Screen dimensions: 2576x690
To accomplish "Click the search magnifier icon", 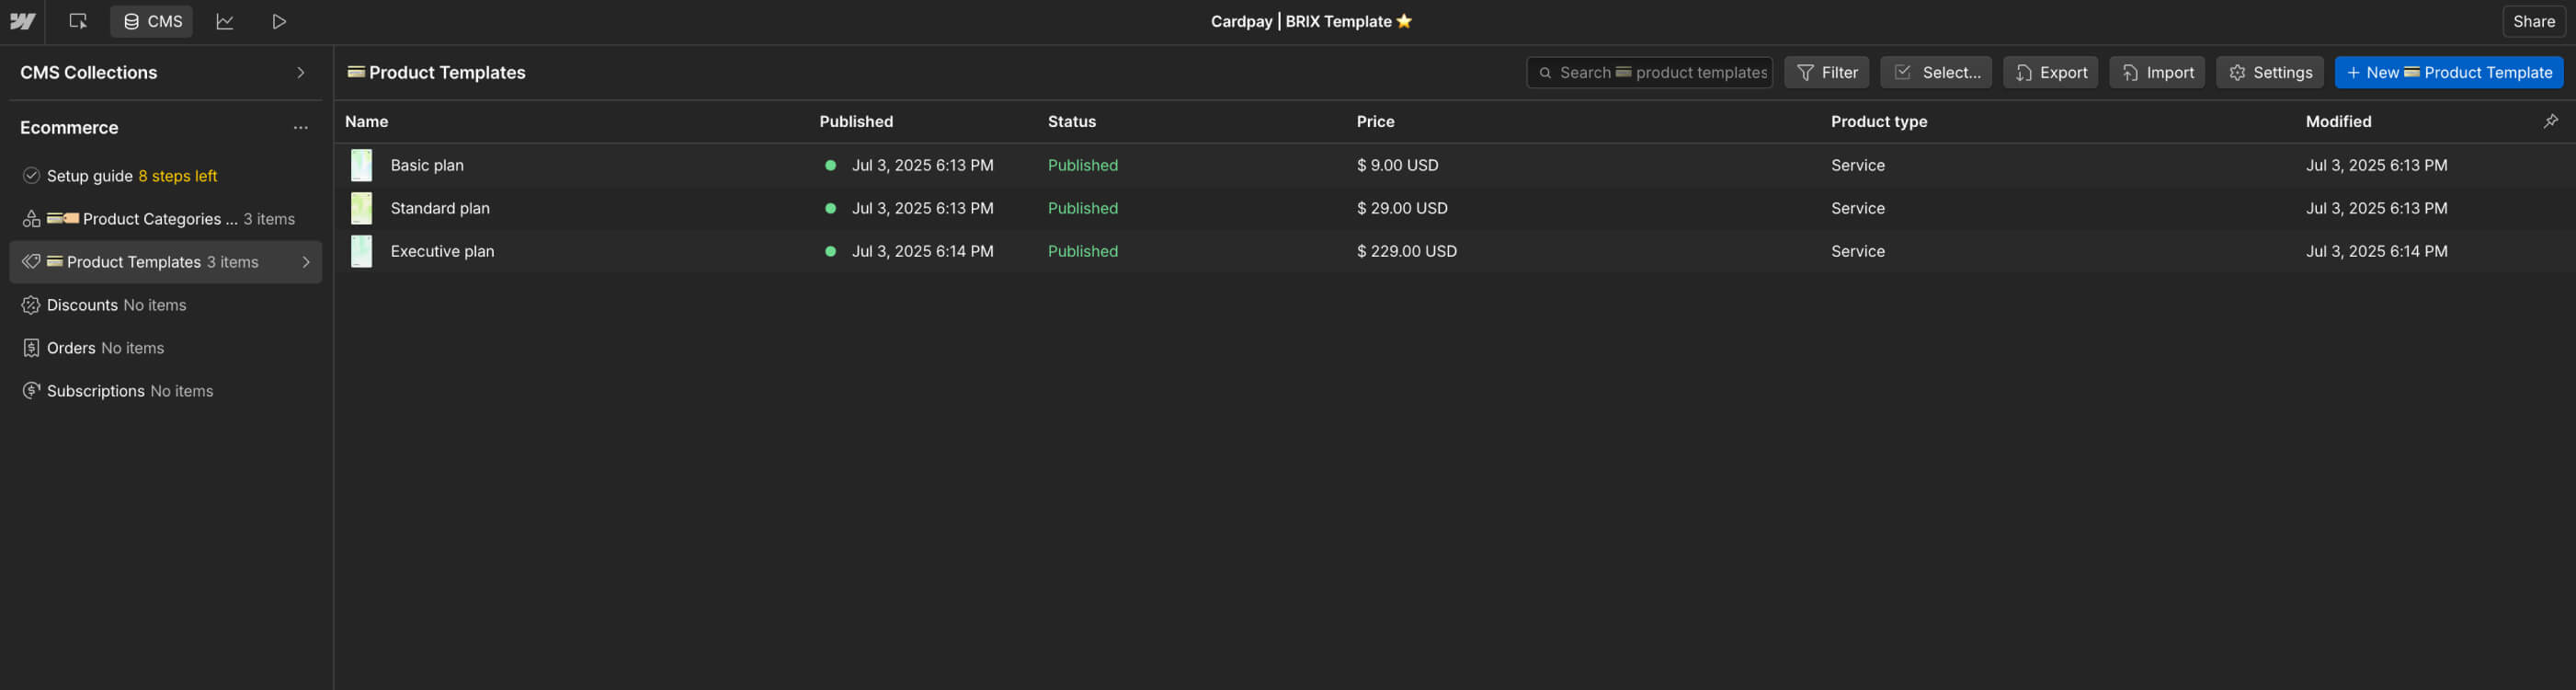I will 1545,73.
